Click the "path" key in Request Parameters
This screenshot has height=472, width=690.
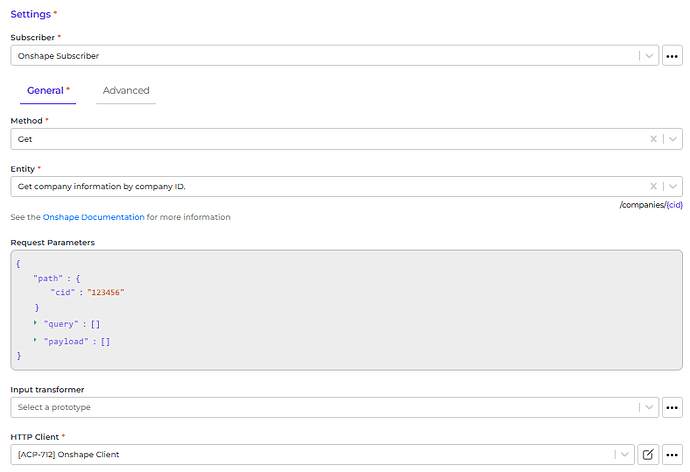tap(48, 278)
